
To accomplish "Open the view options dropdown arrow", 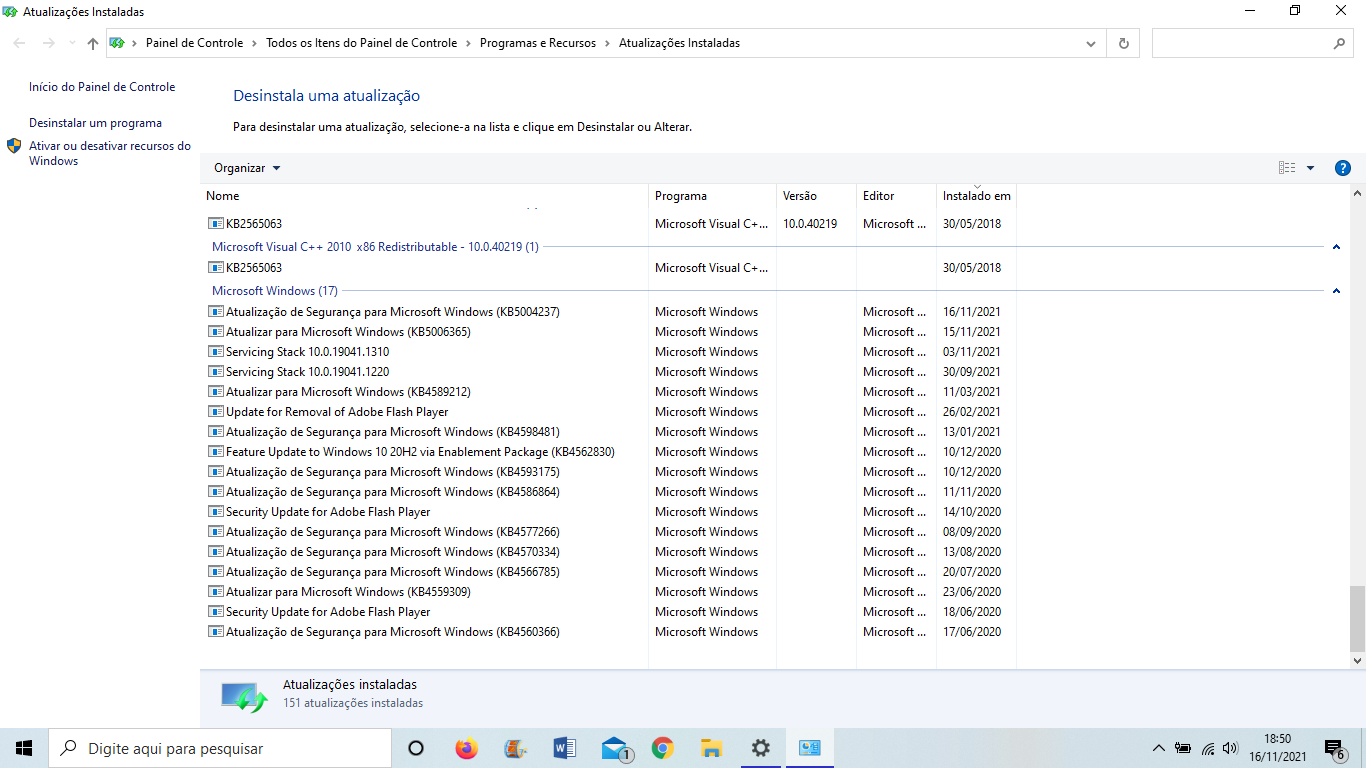I will tap(1310, 168).
